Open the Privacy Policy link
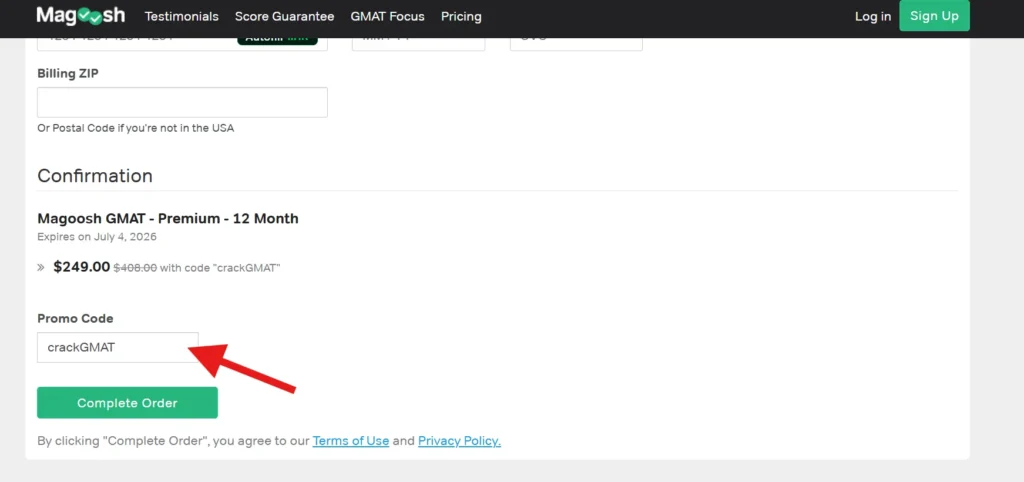The height and width of the screenshot is (482, 1024). click(459, 441)
